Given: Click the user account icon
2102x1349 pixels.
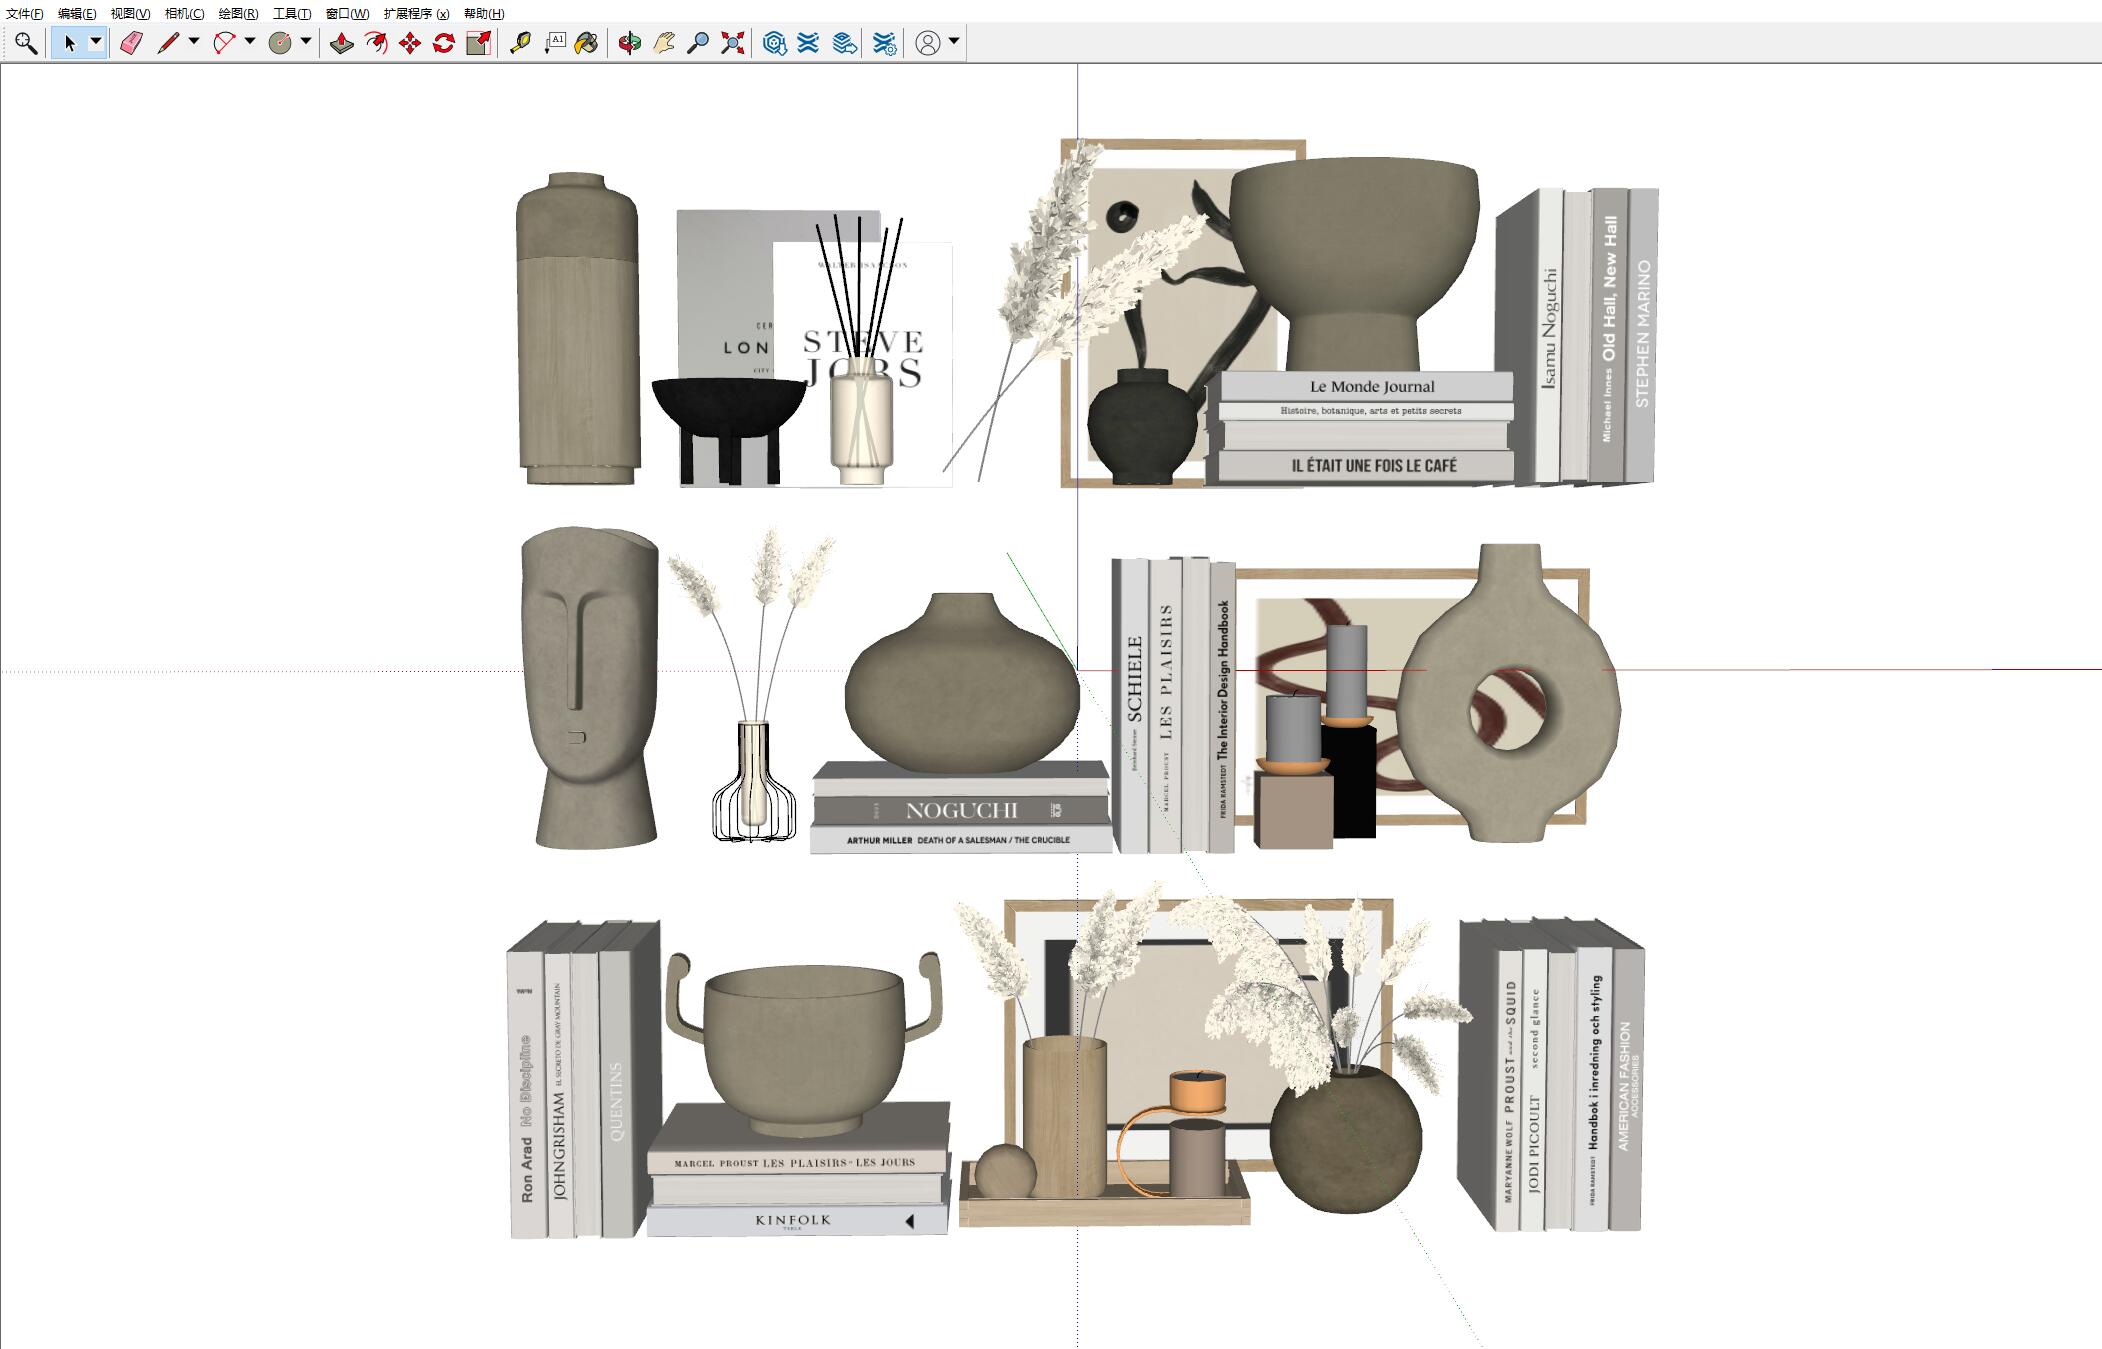Looking at the screenshot, I should [928, 43].
